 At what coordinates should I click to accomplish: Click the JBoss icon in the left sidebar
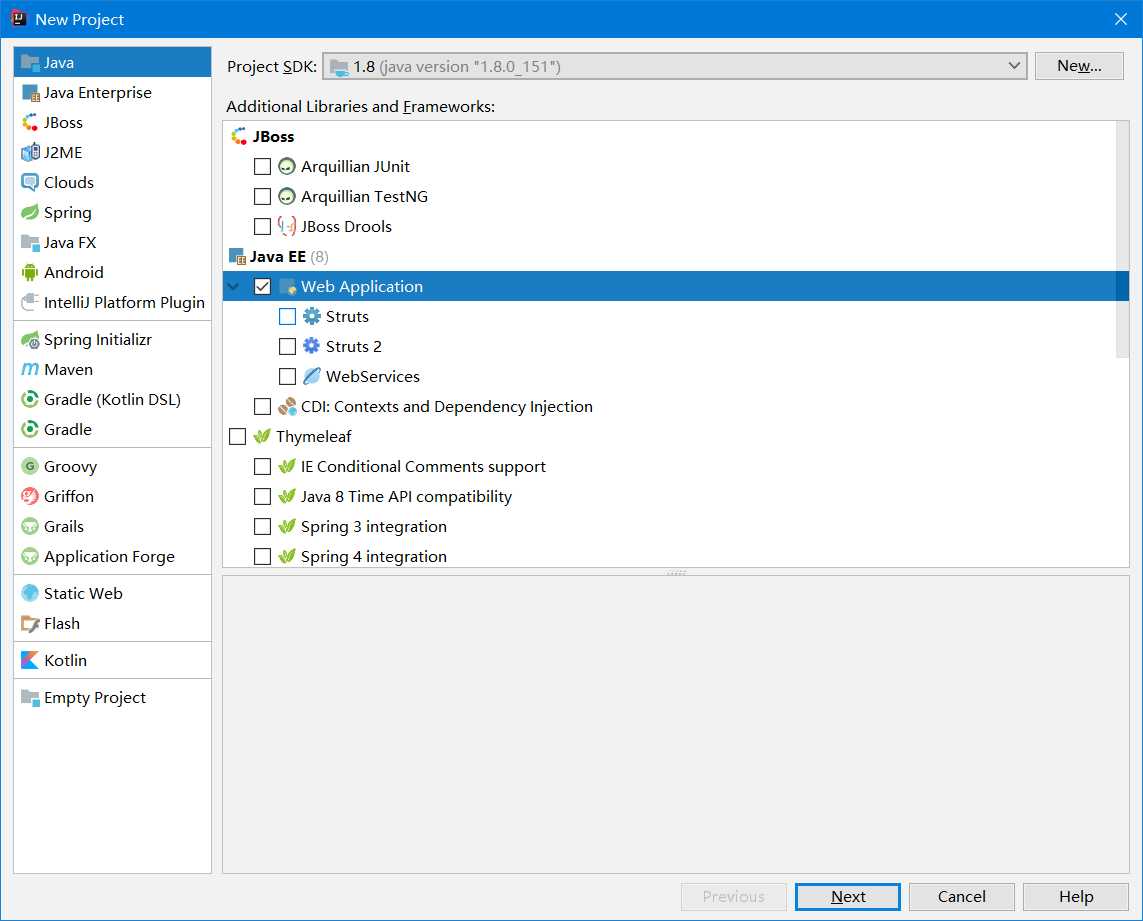(30, 123)
